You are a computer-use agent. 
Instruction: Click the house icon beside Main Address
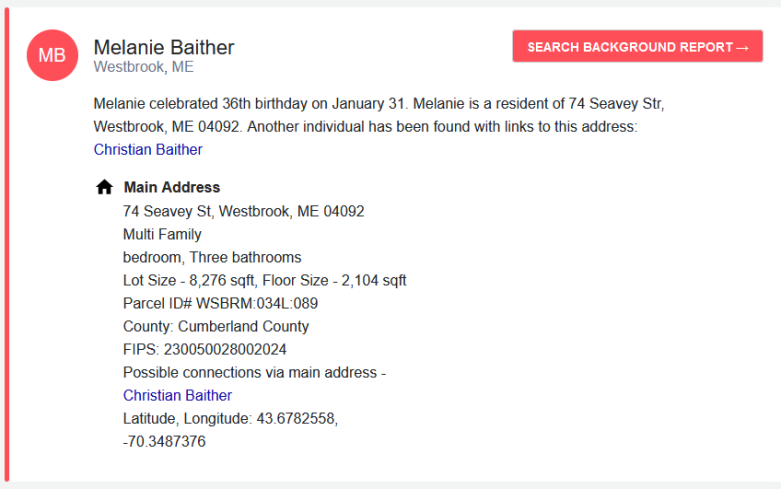click(105, 187)
